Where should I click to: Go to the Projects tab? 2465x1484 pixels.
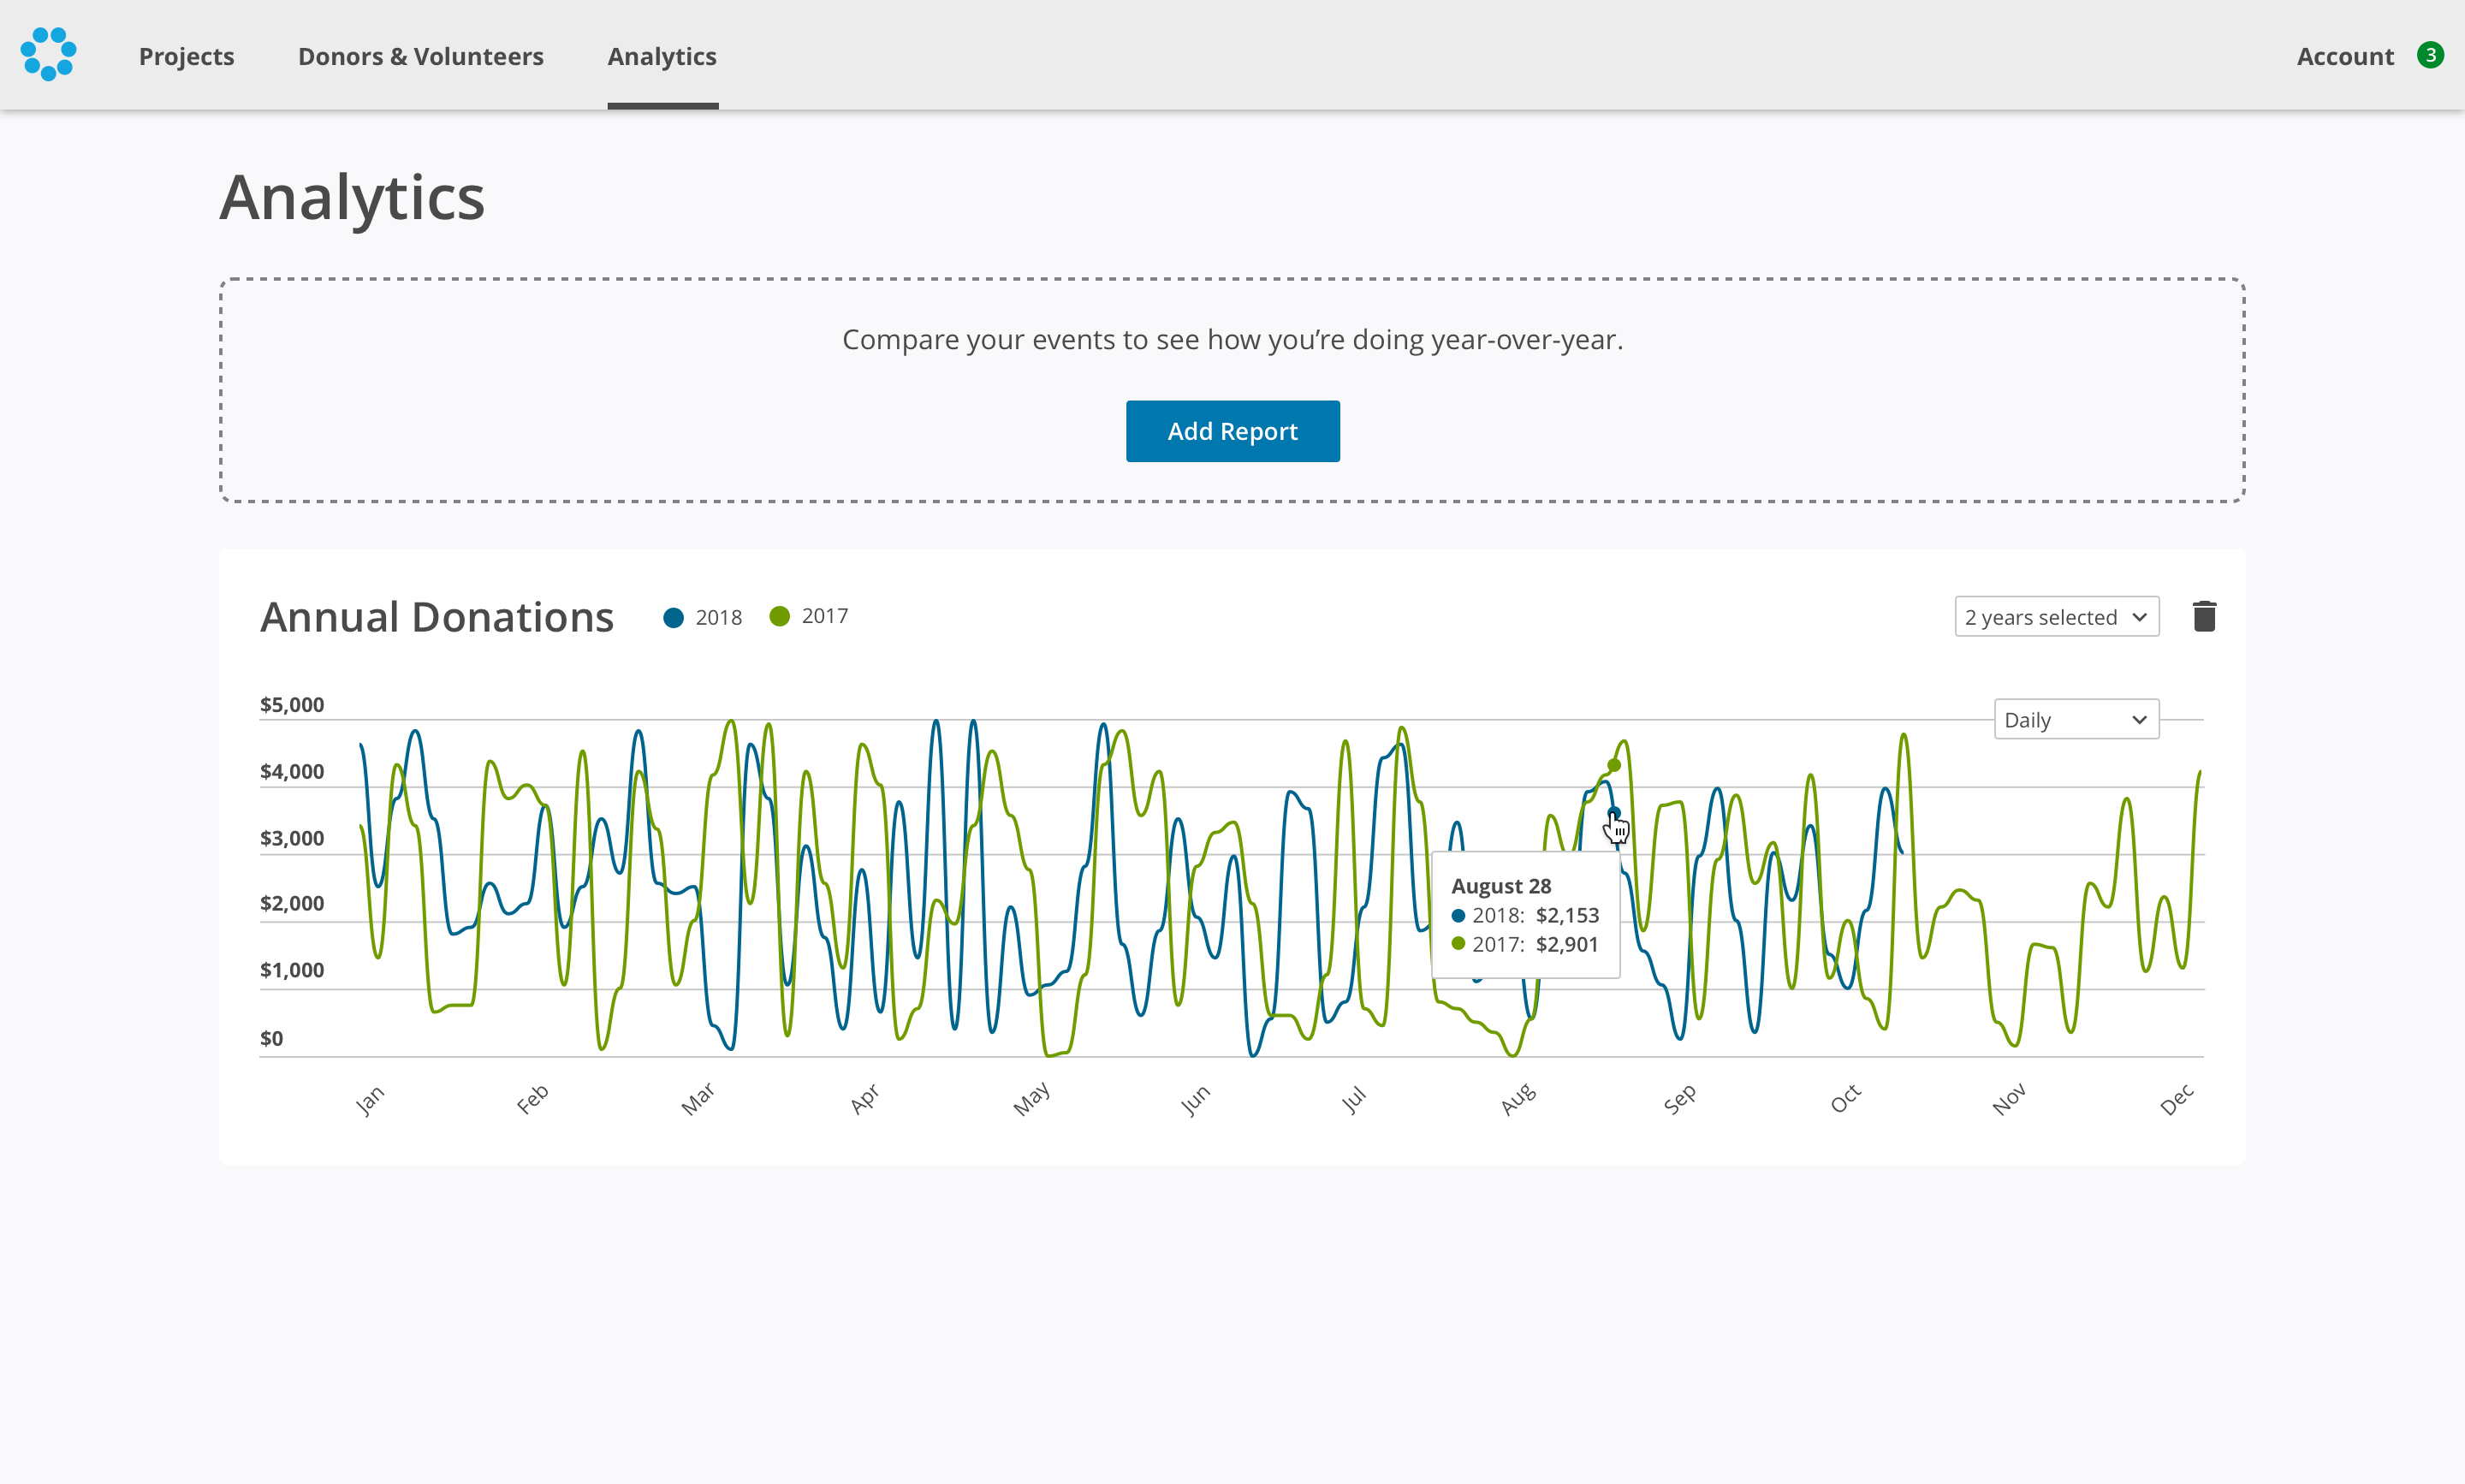(x=187, y=56)
